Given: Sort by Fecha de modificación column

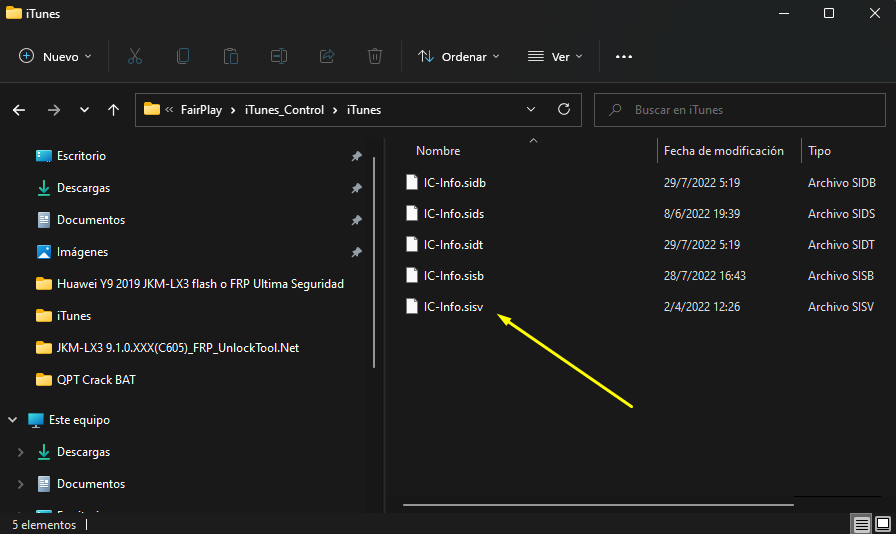Looking at the screenshot, I should click(723, 151).
